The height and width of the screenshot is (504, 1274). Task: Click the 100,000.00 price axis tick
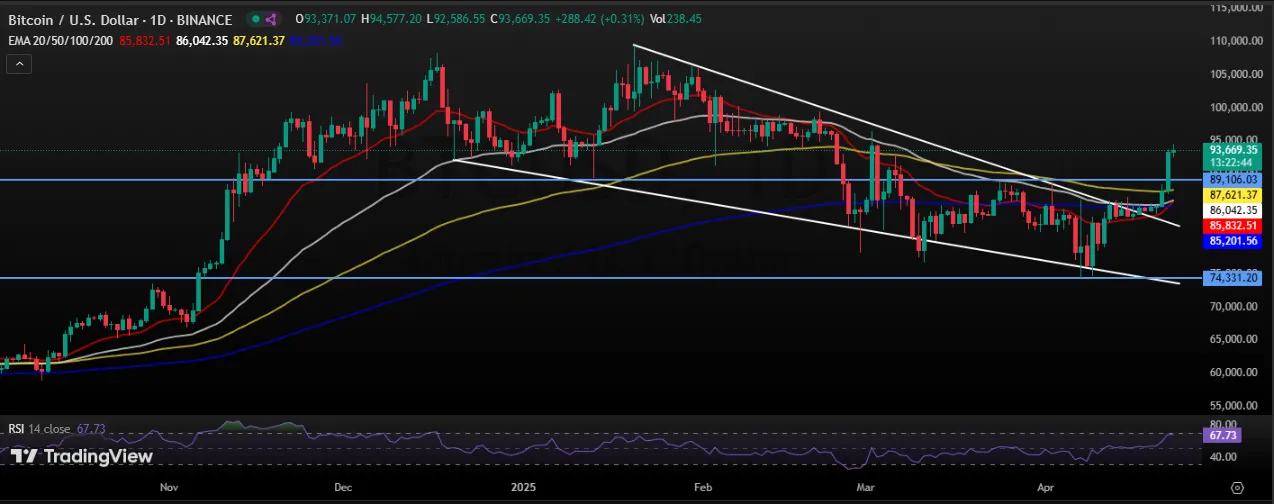click(1237, 107)
